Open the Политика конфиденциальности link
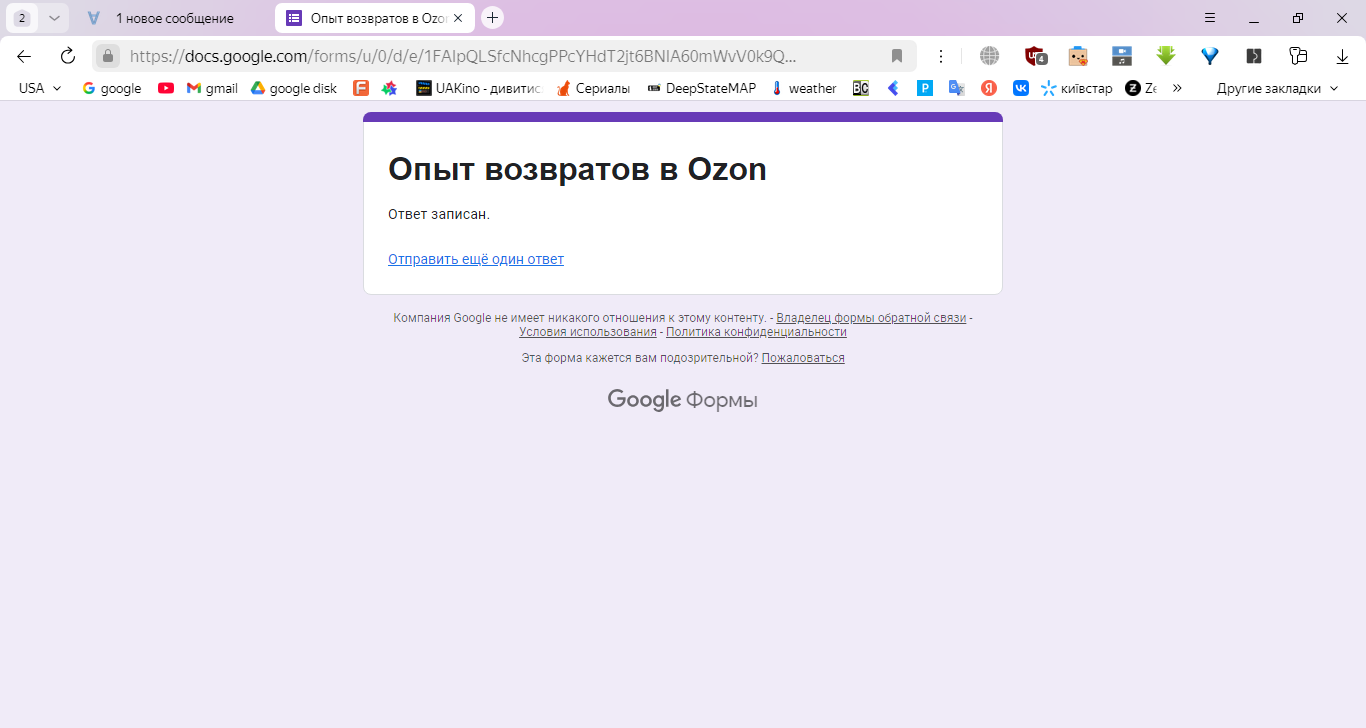This screenshot has height=728, width=1366. [756, 332]
